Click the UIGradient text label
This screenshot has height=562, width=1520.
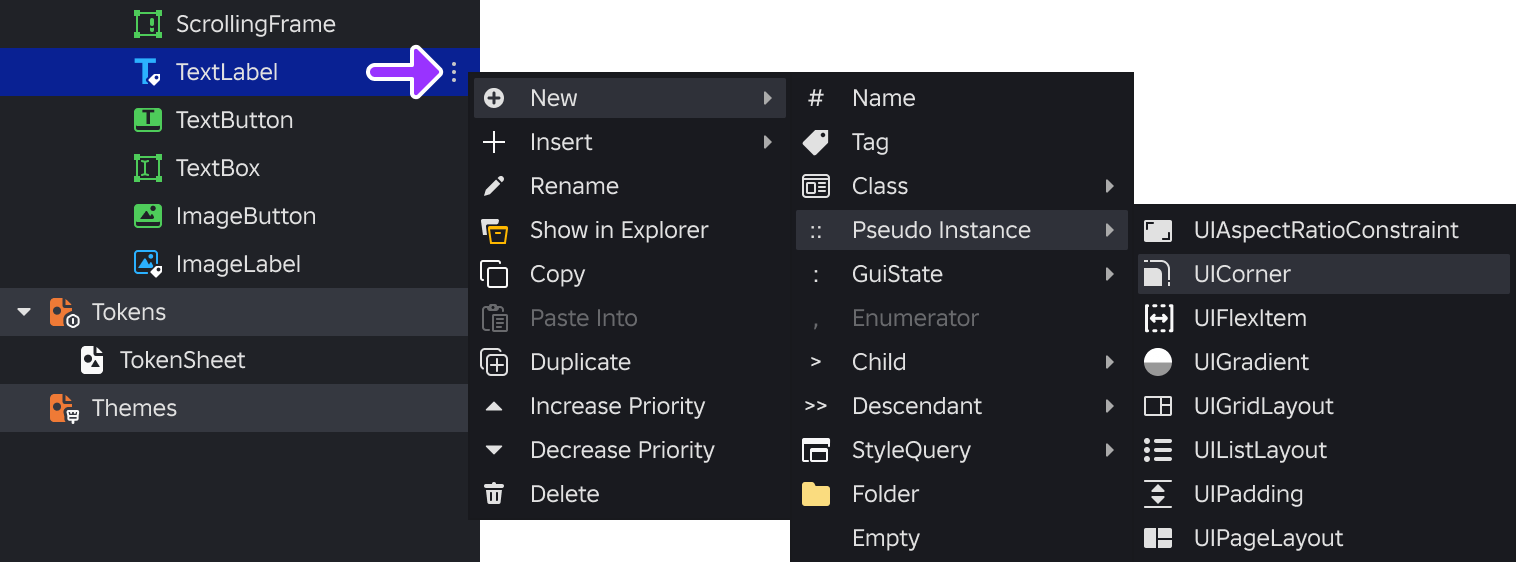click(x=1251, y=362)
